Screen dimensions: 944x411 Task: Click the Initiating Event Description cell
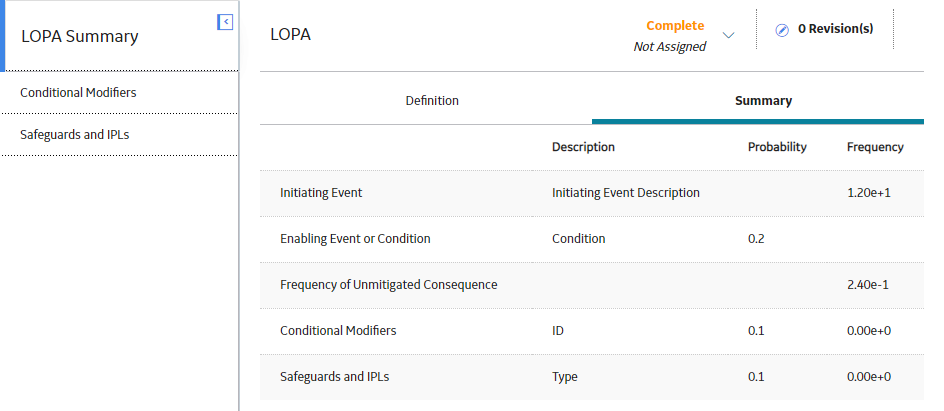(626, 193)
